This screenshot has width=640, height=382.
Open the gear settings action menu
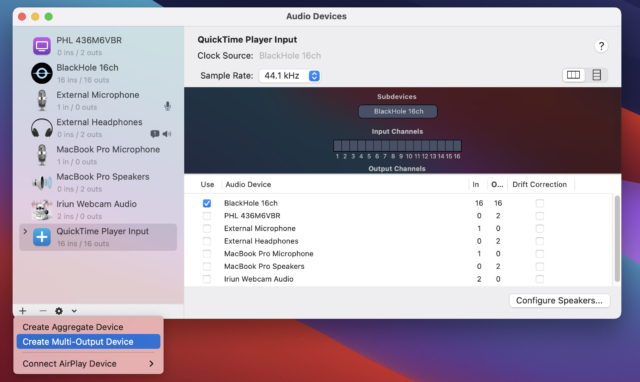click(59, 311)
